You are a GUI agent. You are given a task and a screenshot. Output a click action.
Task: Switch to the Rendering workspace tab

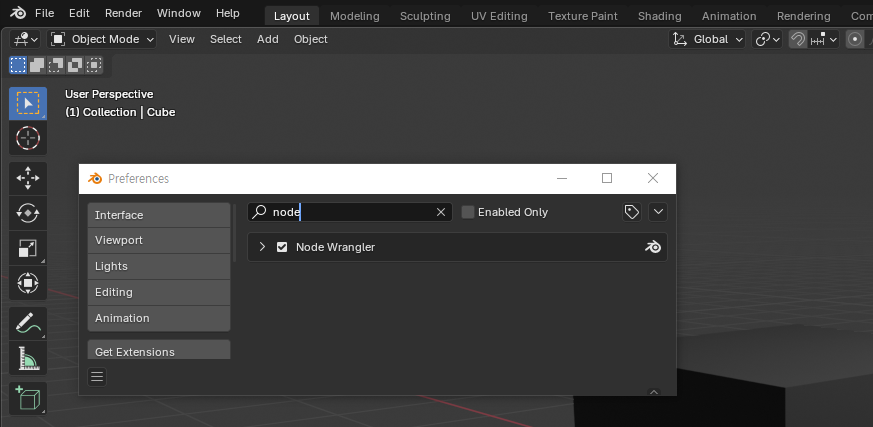pyautogui.click(x=803, y=16)
